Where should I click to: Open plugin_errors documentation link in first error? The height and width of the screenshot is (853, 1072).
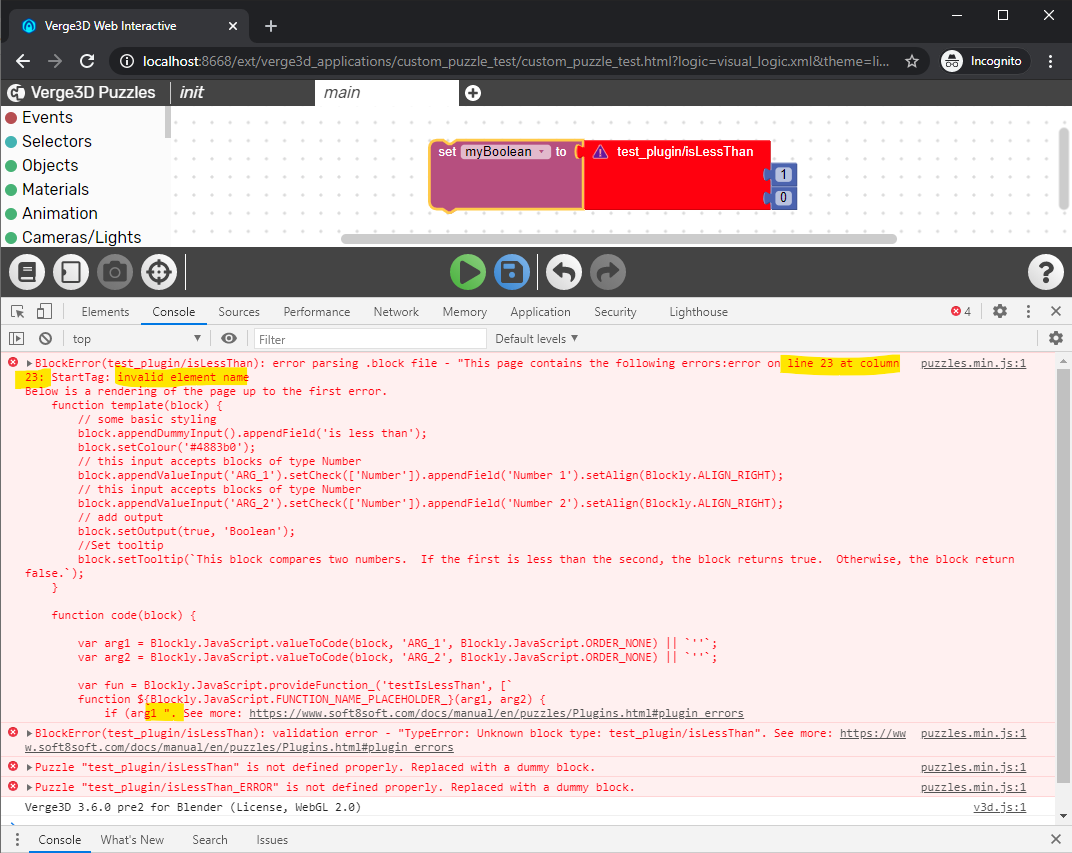(496, 713)
